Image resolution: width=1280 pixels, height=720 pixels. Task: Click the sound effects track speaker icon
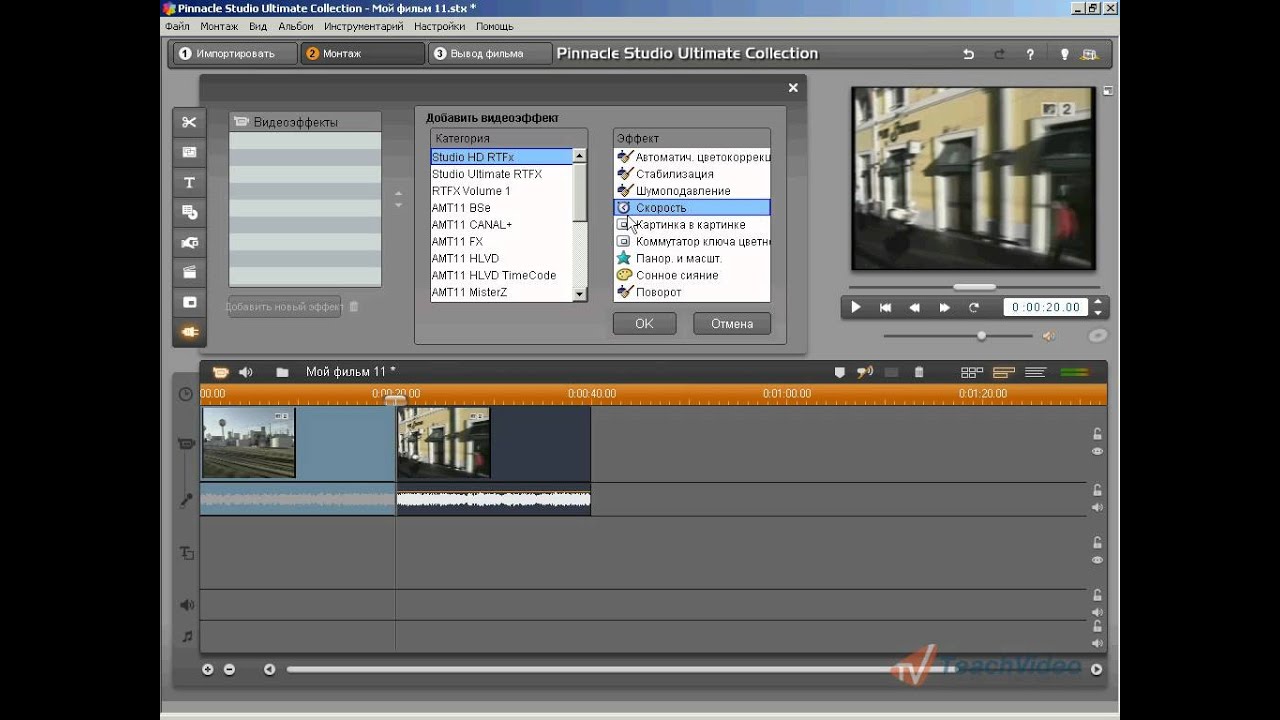[x=186, y=605]
